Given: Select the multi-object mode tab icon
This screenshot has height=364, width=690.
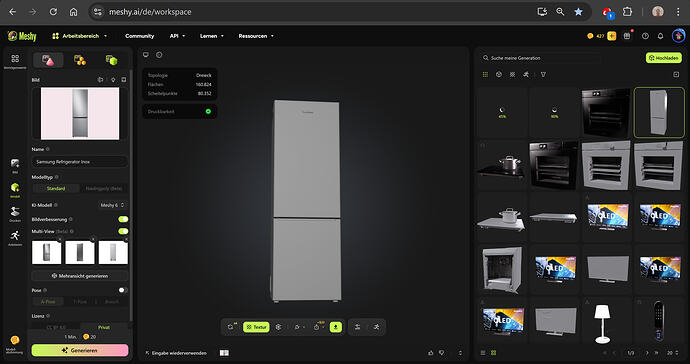Looking at the screenshot, I should click(x=80, y=60).
